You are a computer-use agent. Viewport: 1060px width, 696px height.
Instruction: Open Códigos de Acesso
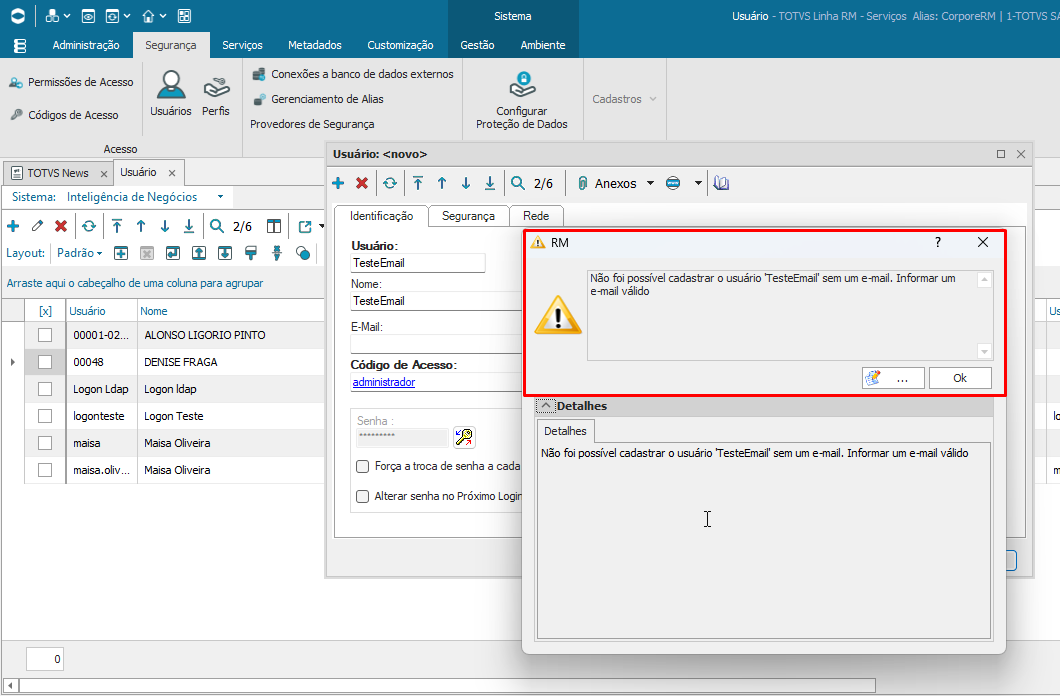64,115
